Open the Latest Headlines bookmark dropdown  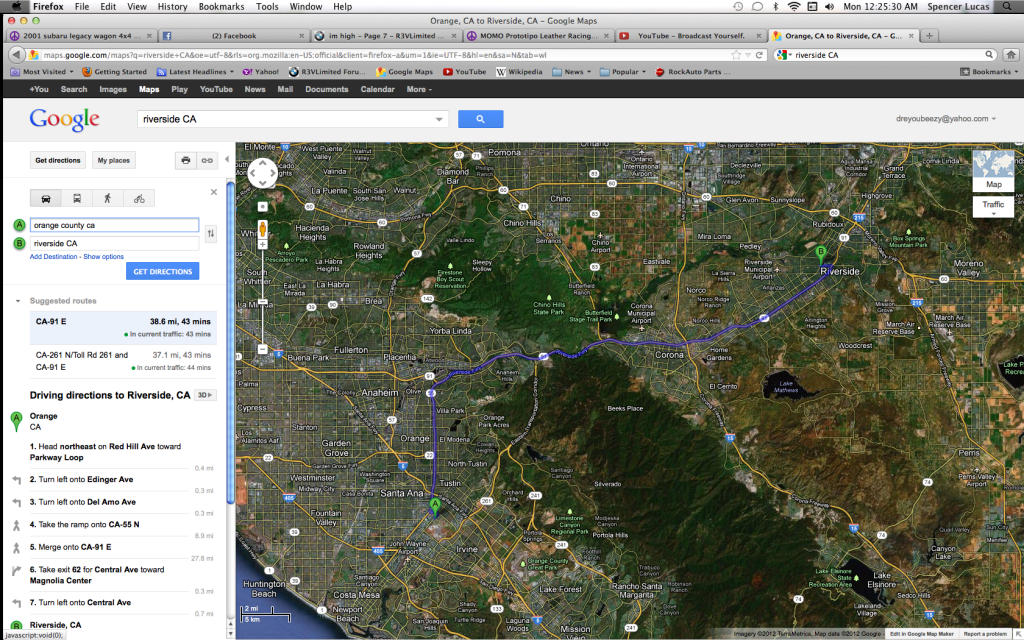[195, 72]
